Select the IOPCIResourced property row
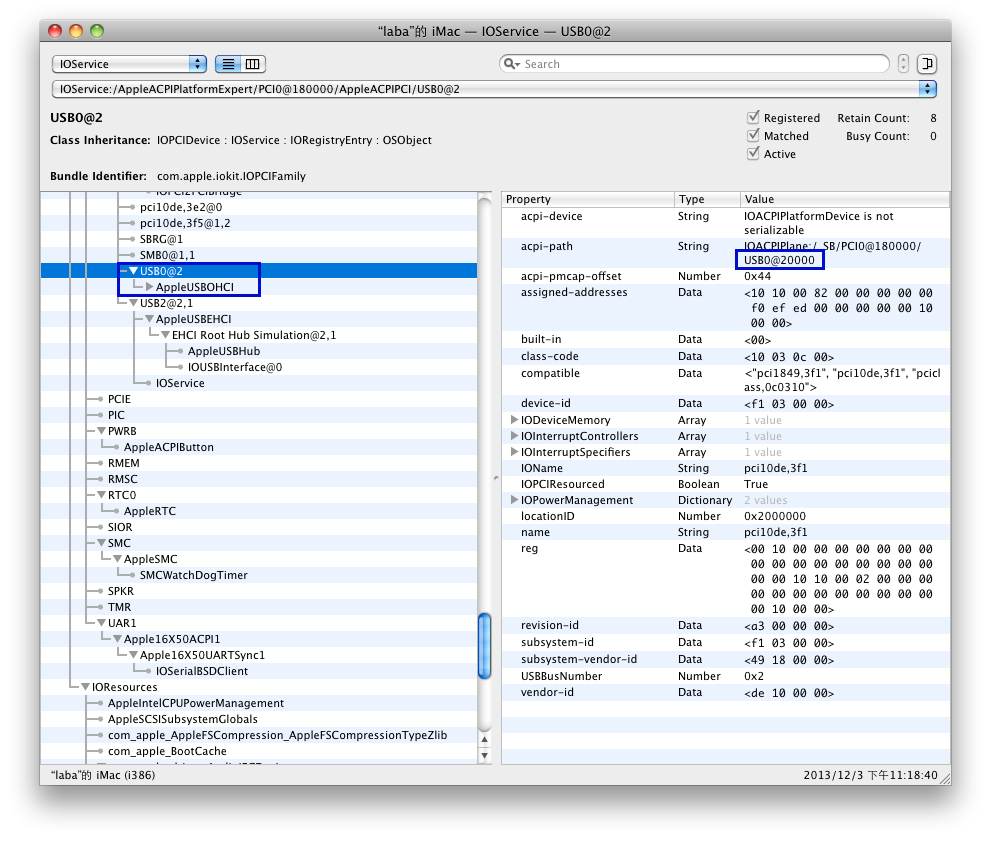 [x=726, y=484]
